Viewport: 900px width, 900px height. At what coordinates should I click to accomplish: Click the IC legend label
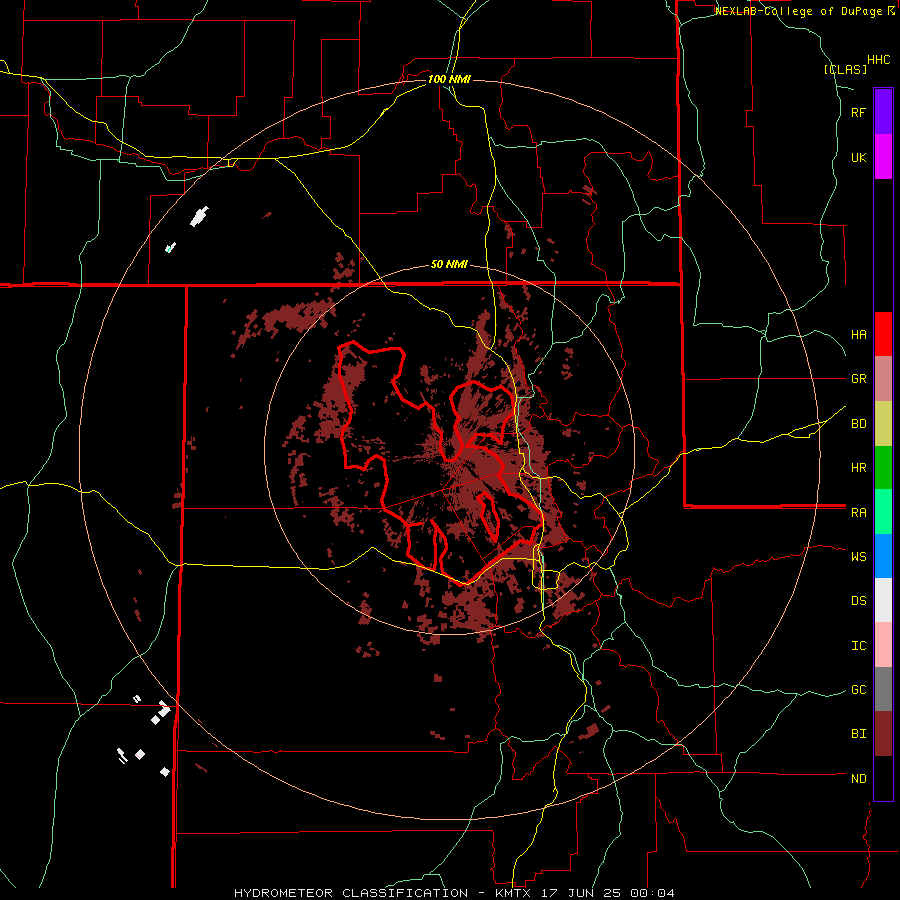click(859, 646)
